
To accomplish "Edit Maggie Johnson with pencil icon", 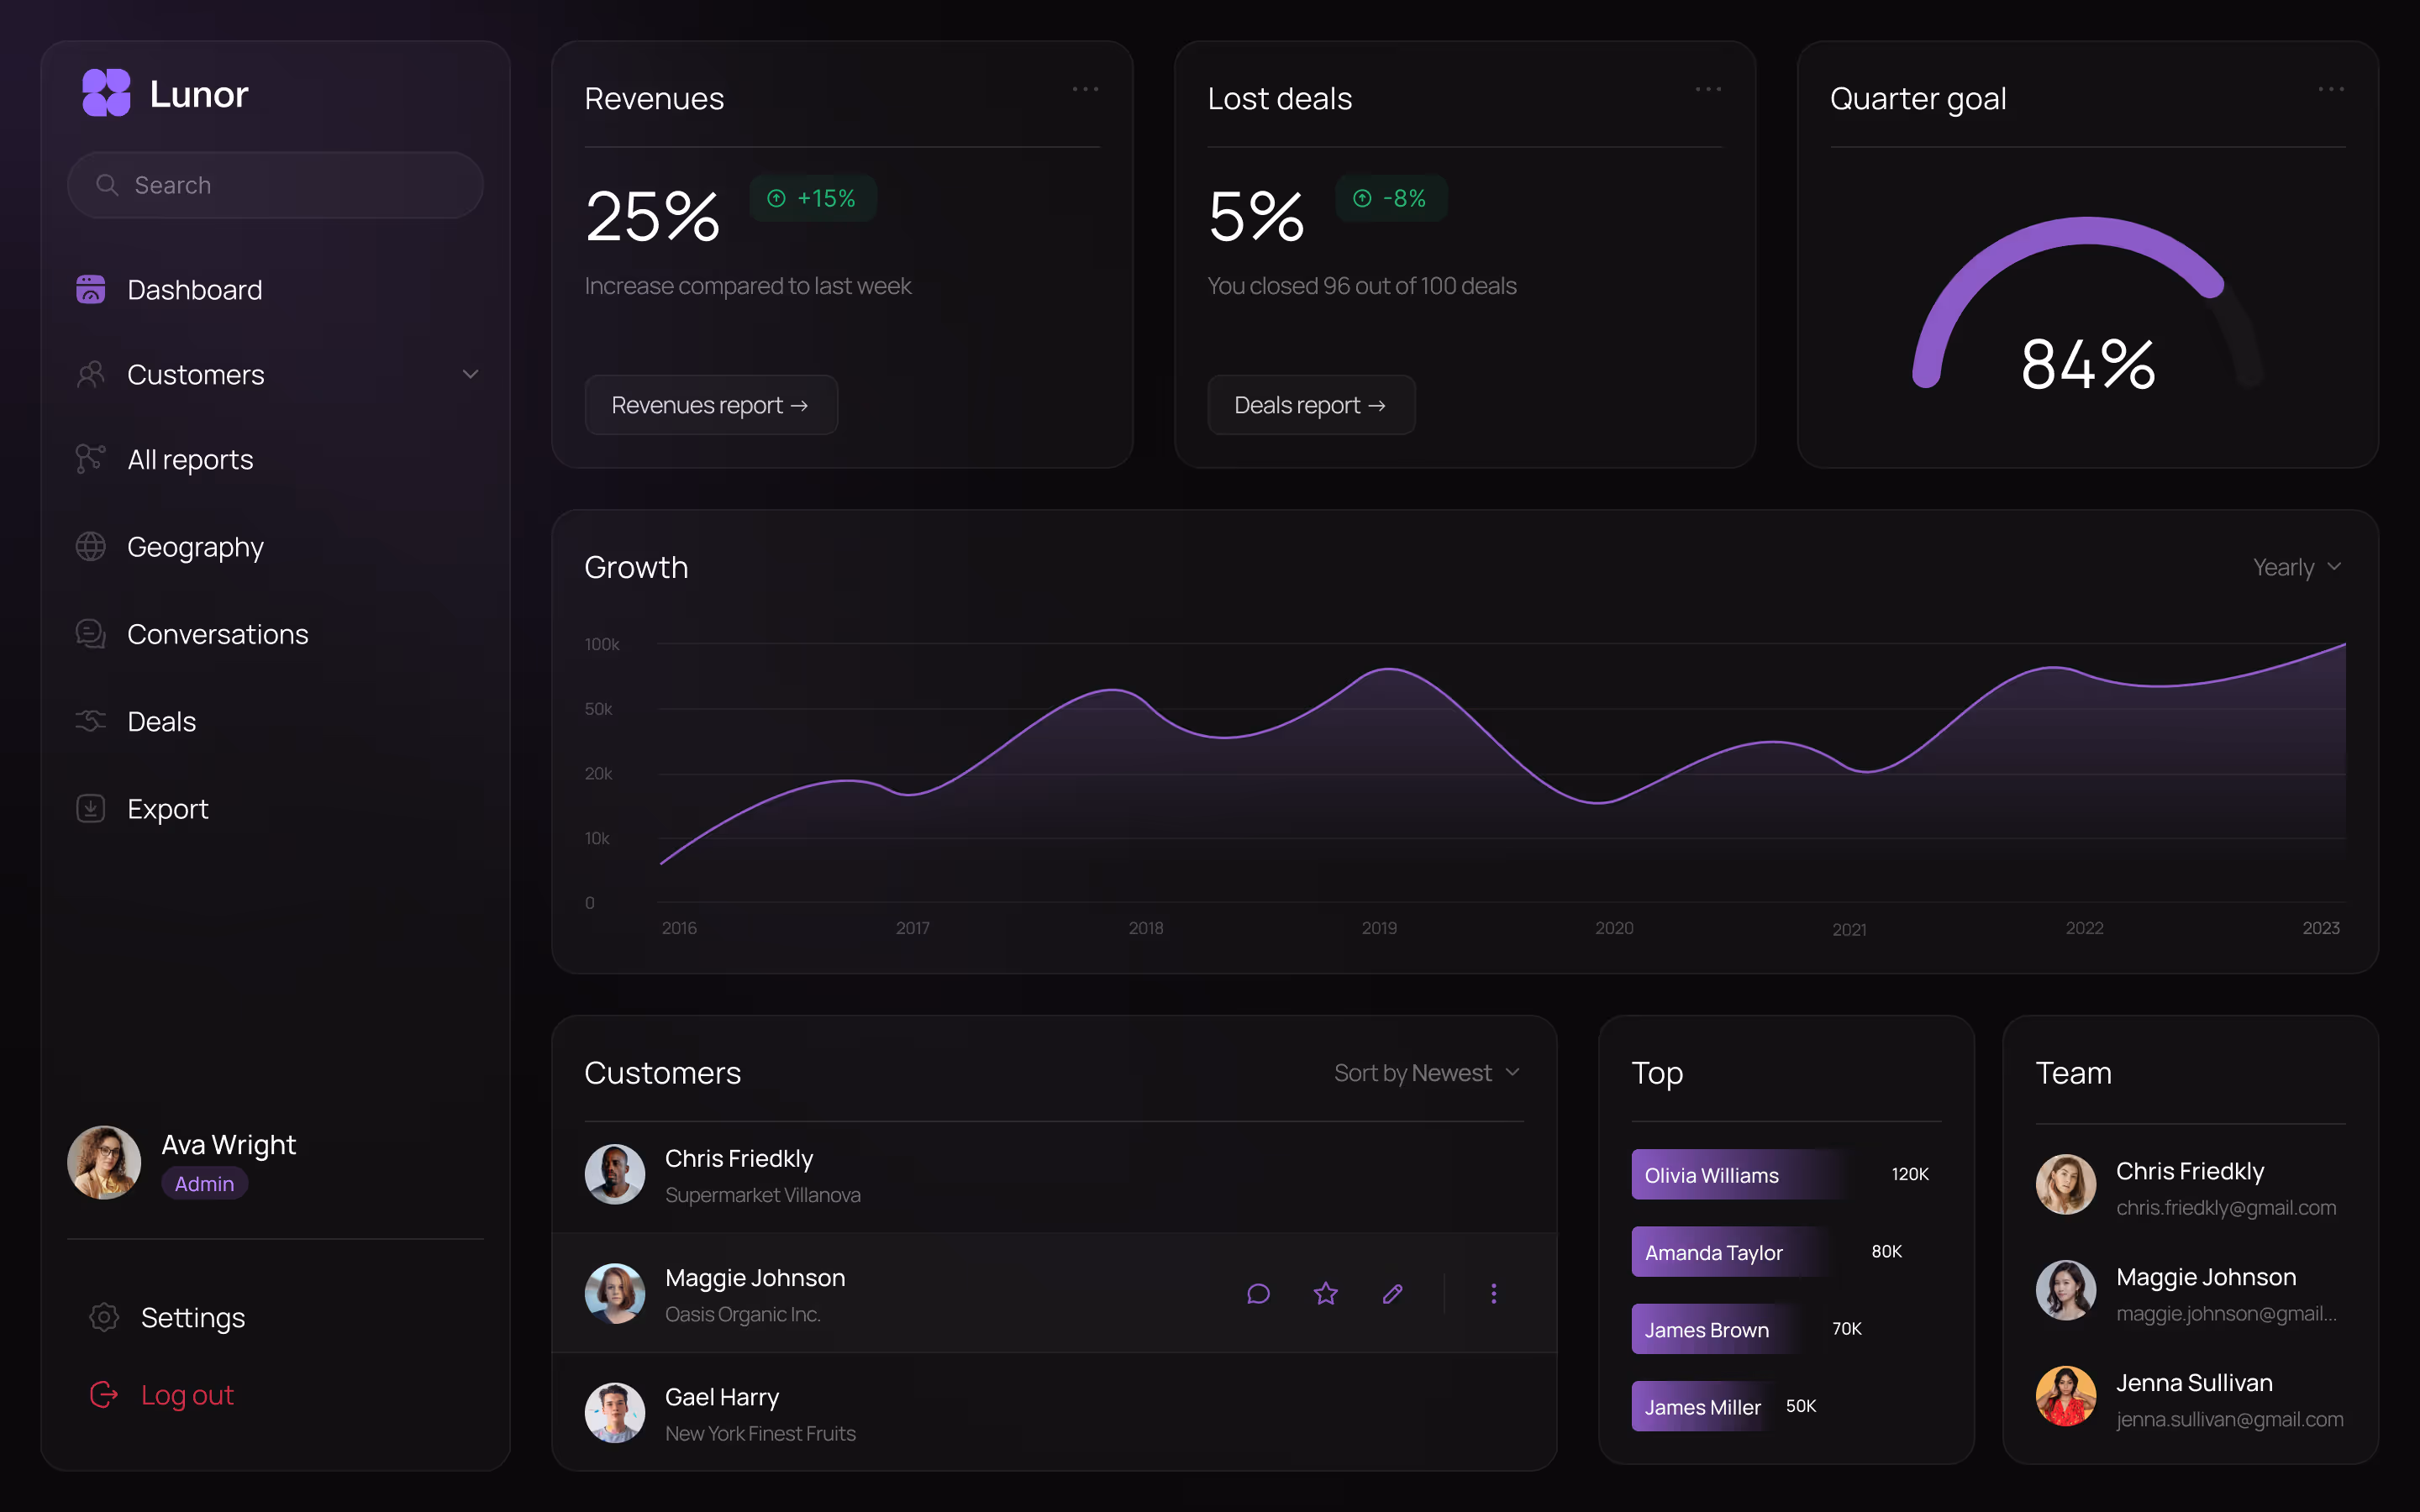I will (x=1393, y=1294).
